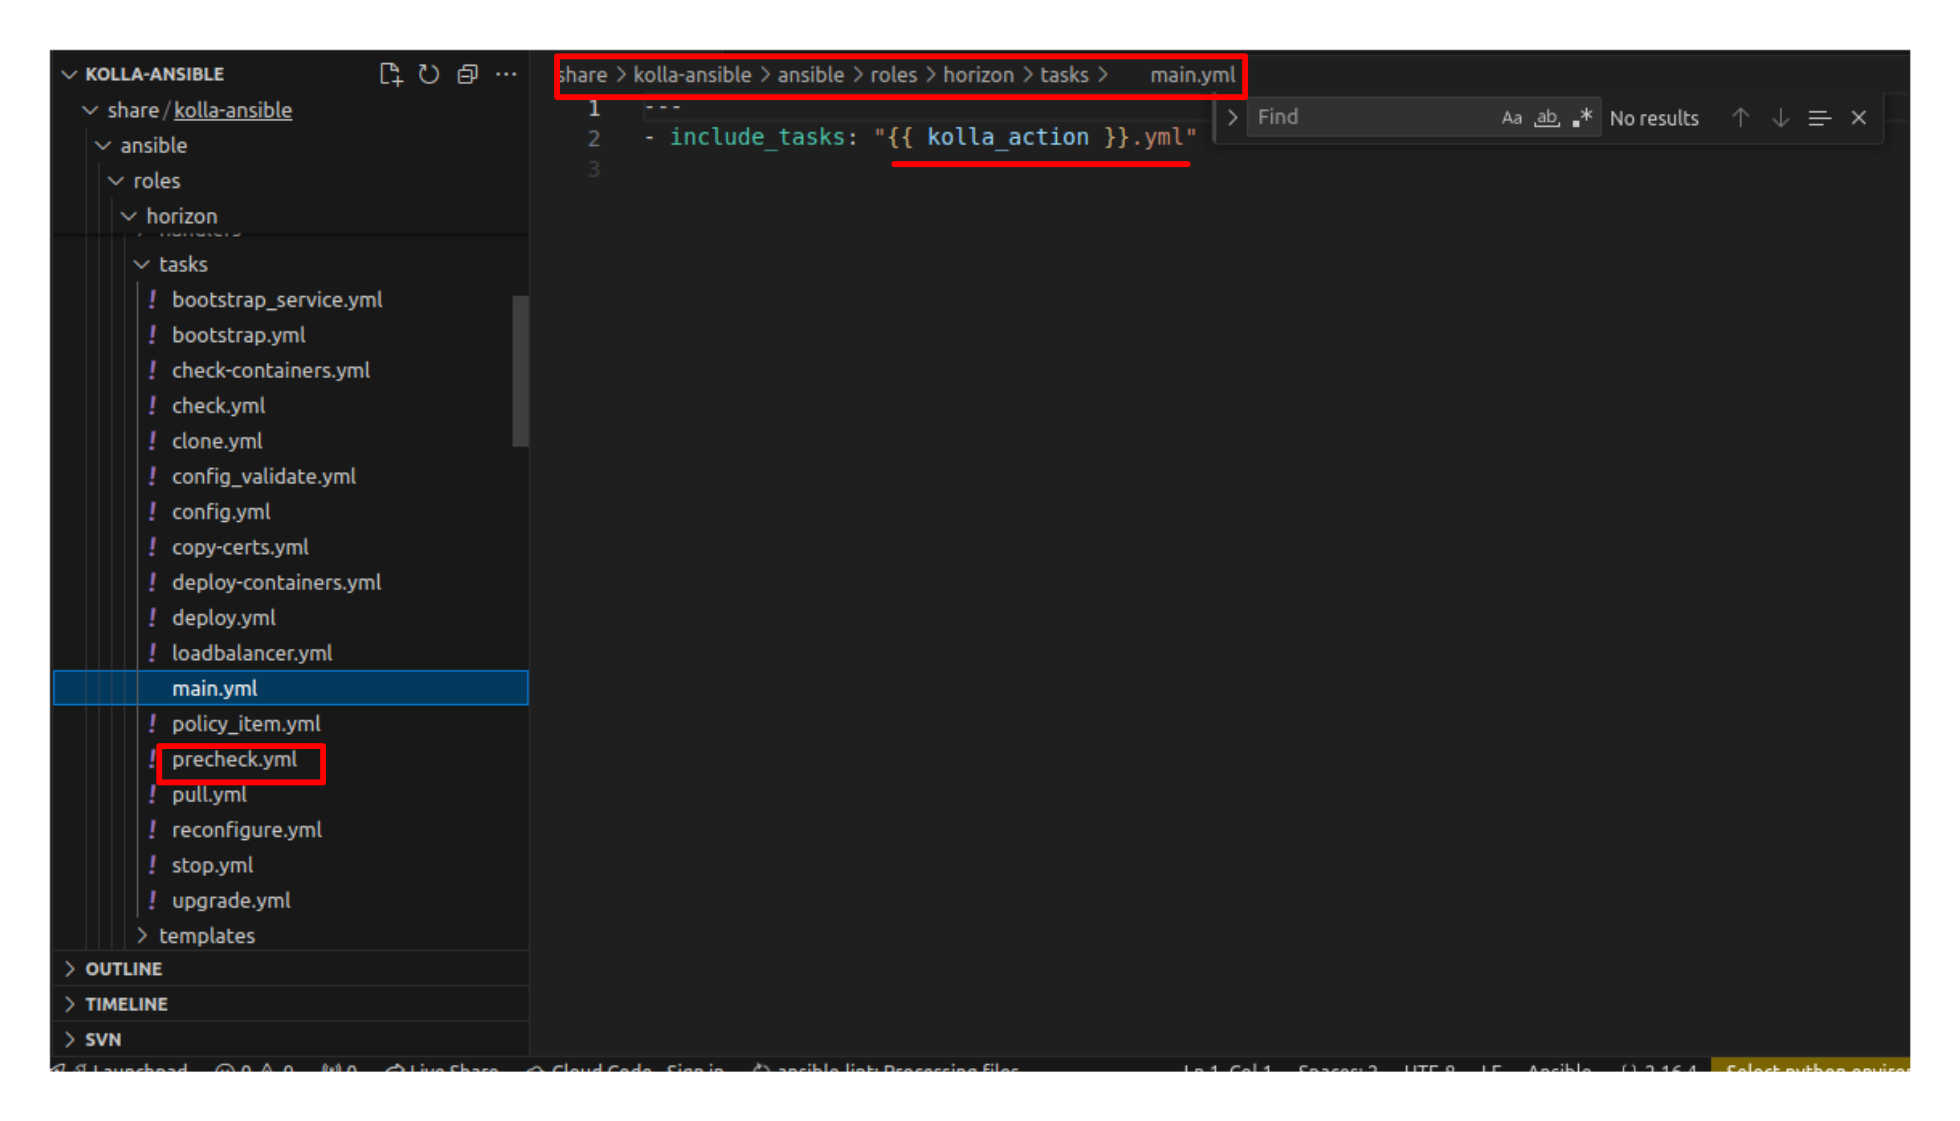Expand the templates folder

pyautogui.click(x=206, y=936)
